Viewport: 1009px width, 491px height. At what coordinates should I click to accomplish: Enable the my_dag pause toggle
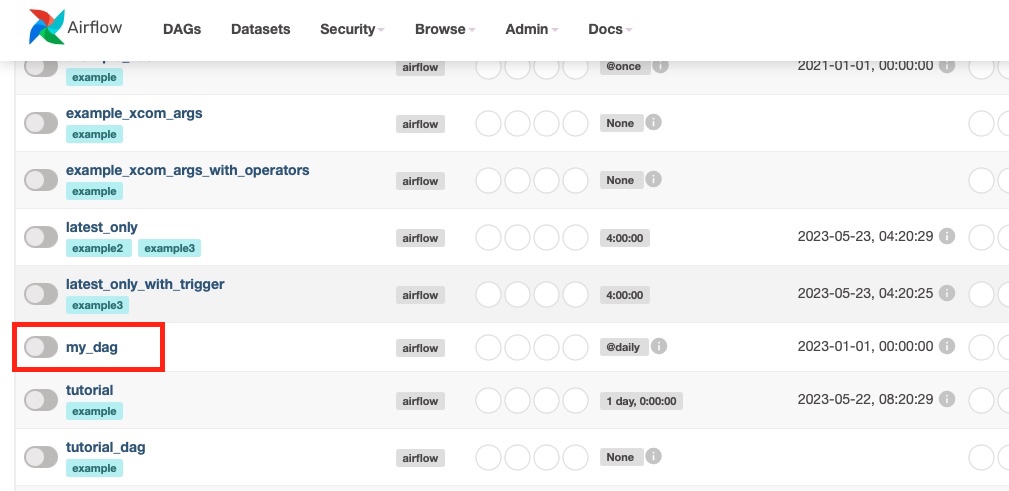(41, 347)
